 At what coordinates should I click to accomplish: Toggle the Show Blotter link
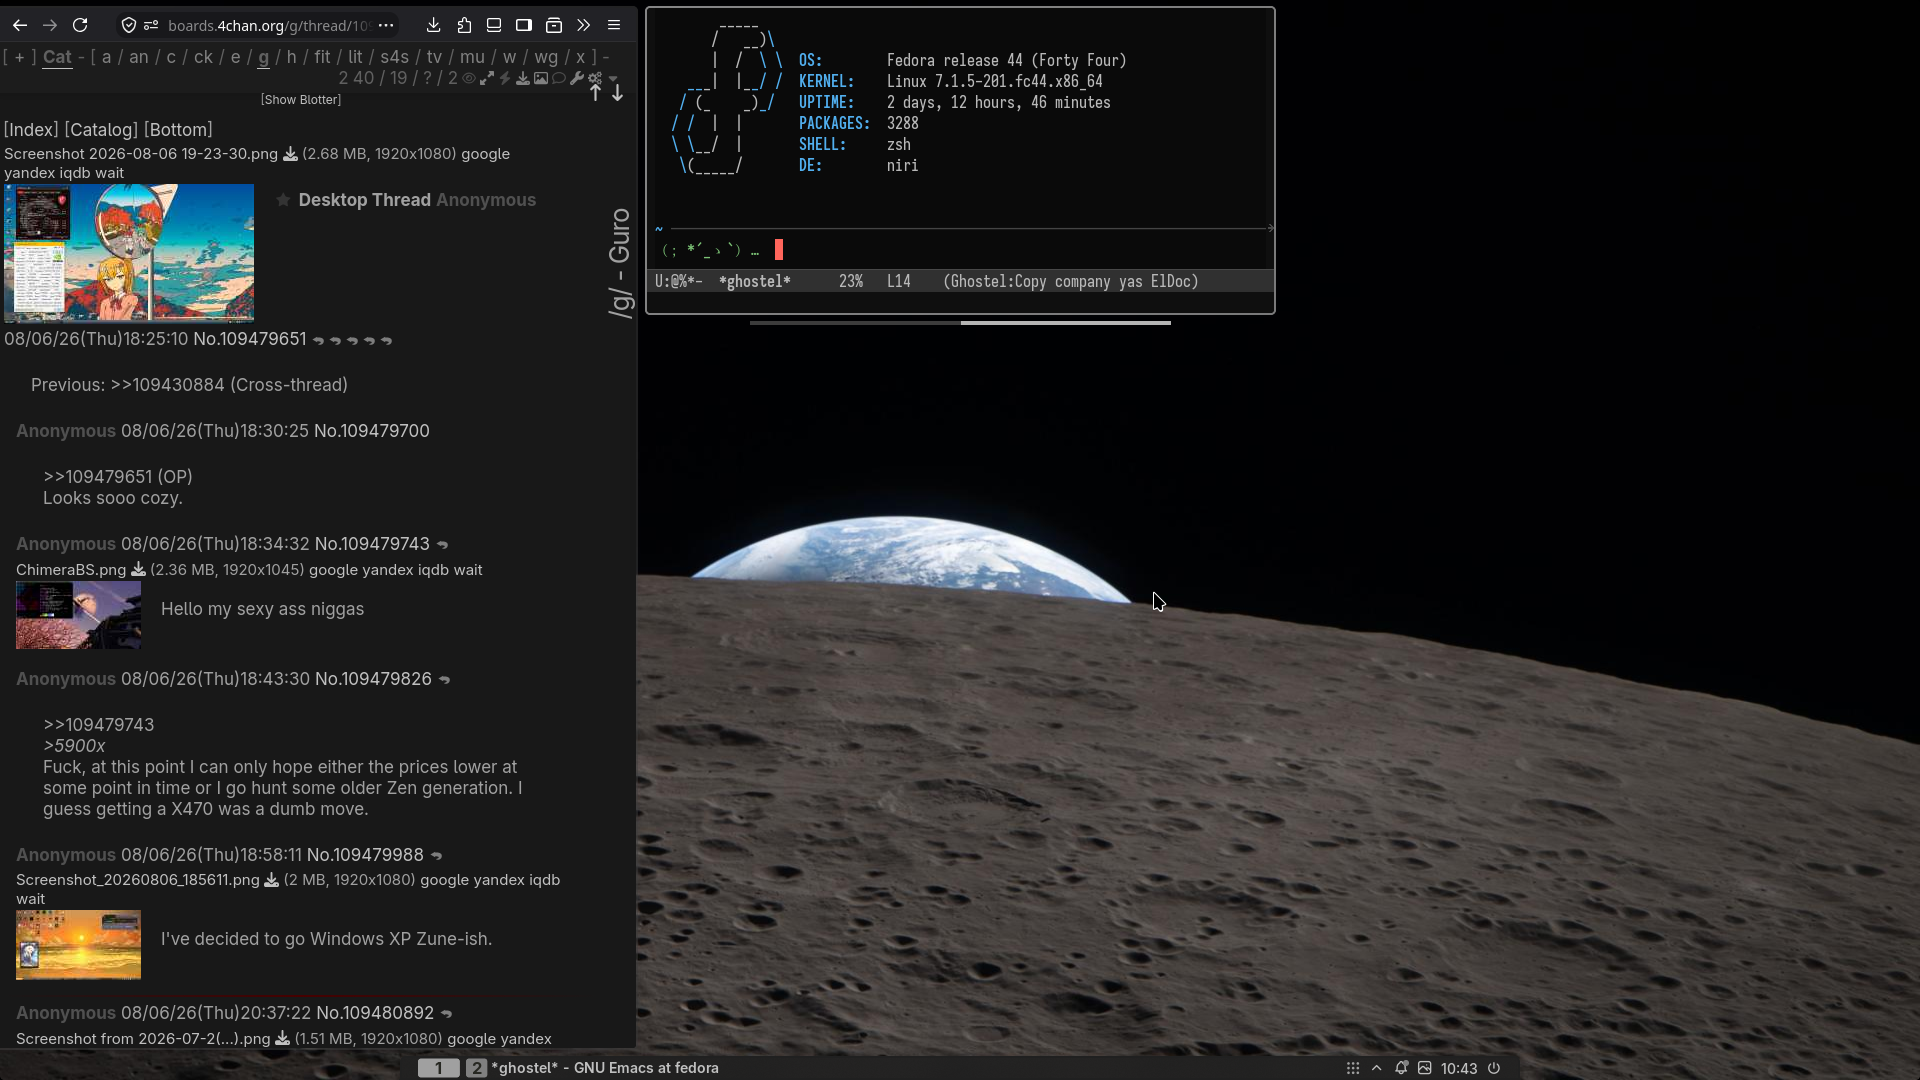[301, 100]
